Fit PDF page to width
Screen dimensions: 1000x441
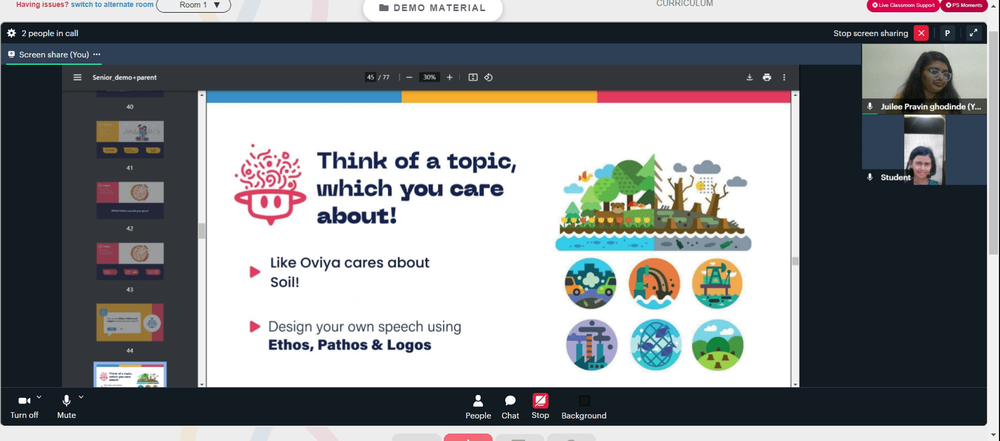pos(473,77)
